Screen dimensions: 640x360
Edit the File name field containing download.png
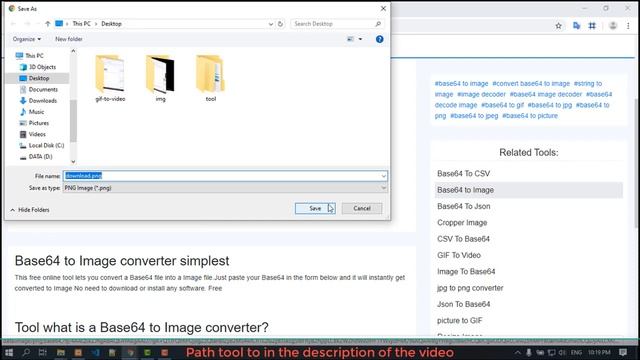click(222, 176)
